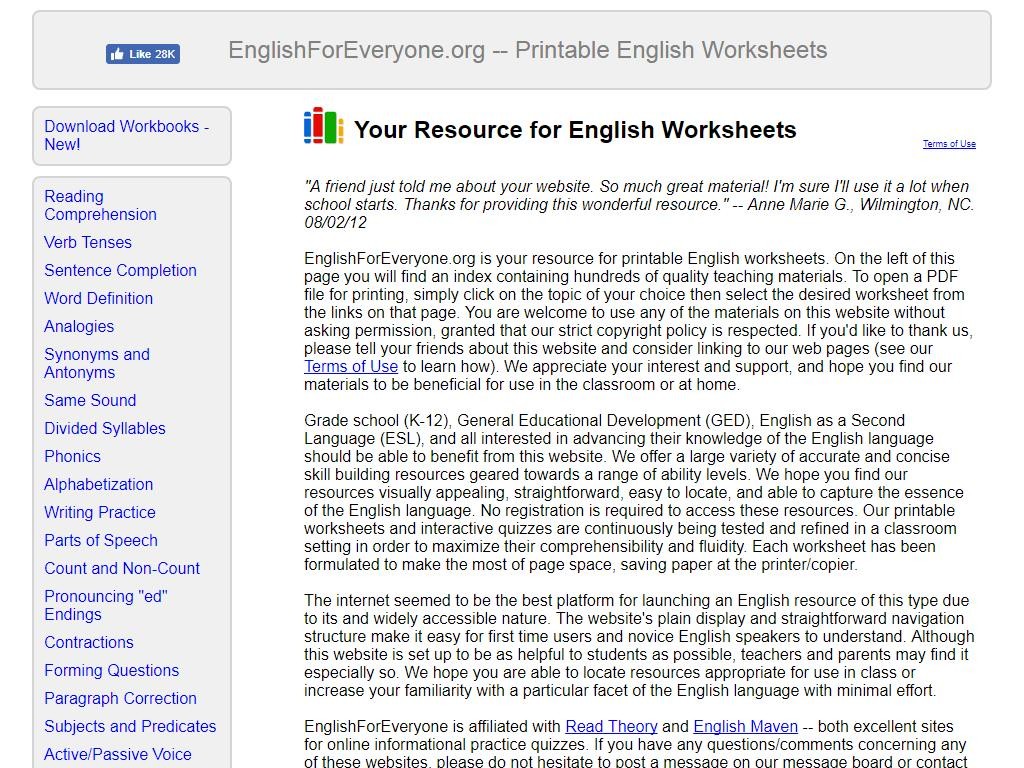
Task: Click the Your Resource for English Worksheets heading
Action: click(575, 130)
